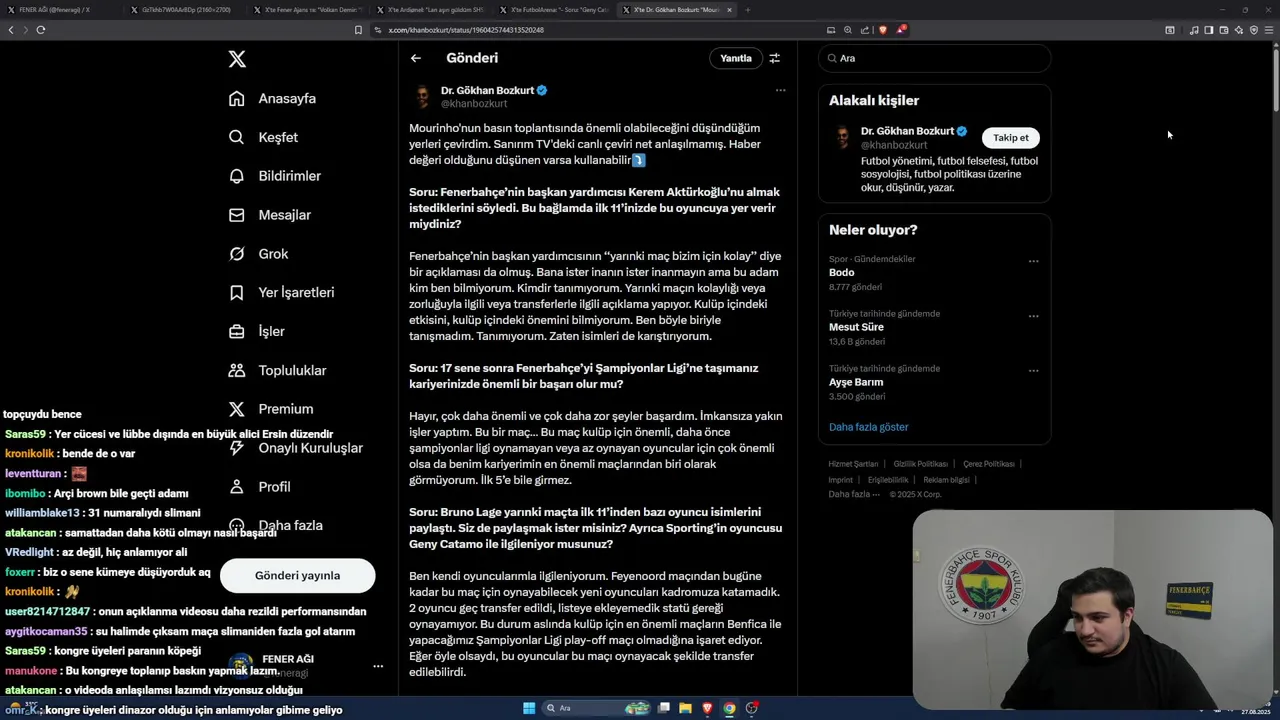Click the Anasayfa house icon
Screen dimensions: 1280x720
coord(237,99)
